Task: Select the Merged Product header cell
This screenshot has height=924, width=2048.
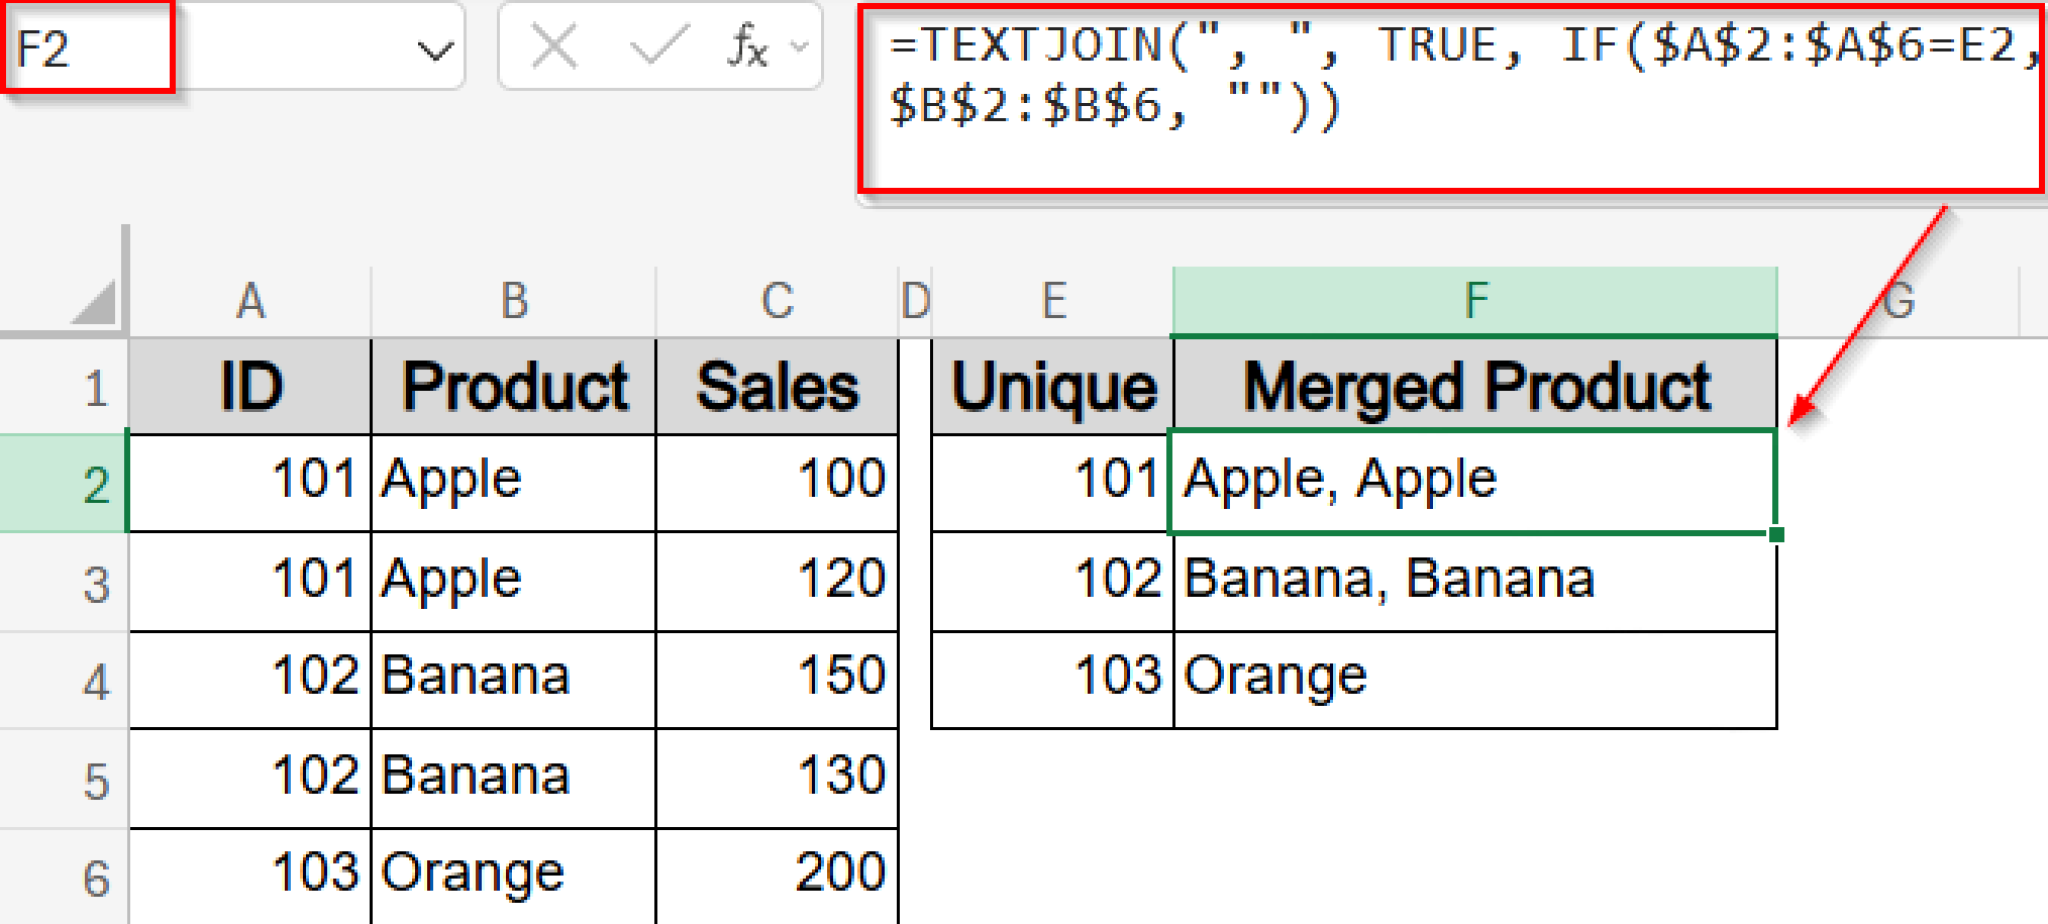Action: click(x=1474, y=385)
